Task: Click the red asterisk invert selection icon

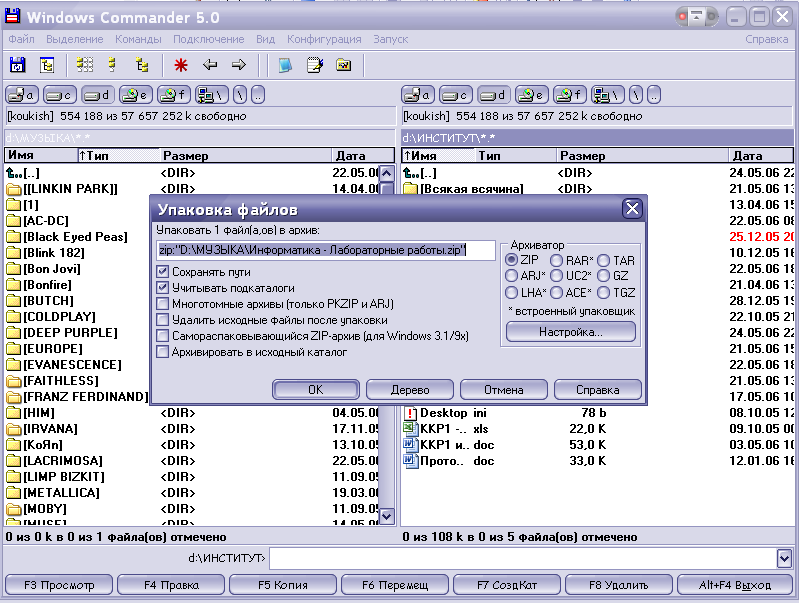Action: point(181,65)
